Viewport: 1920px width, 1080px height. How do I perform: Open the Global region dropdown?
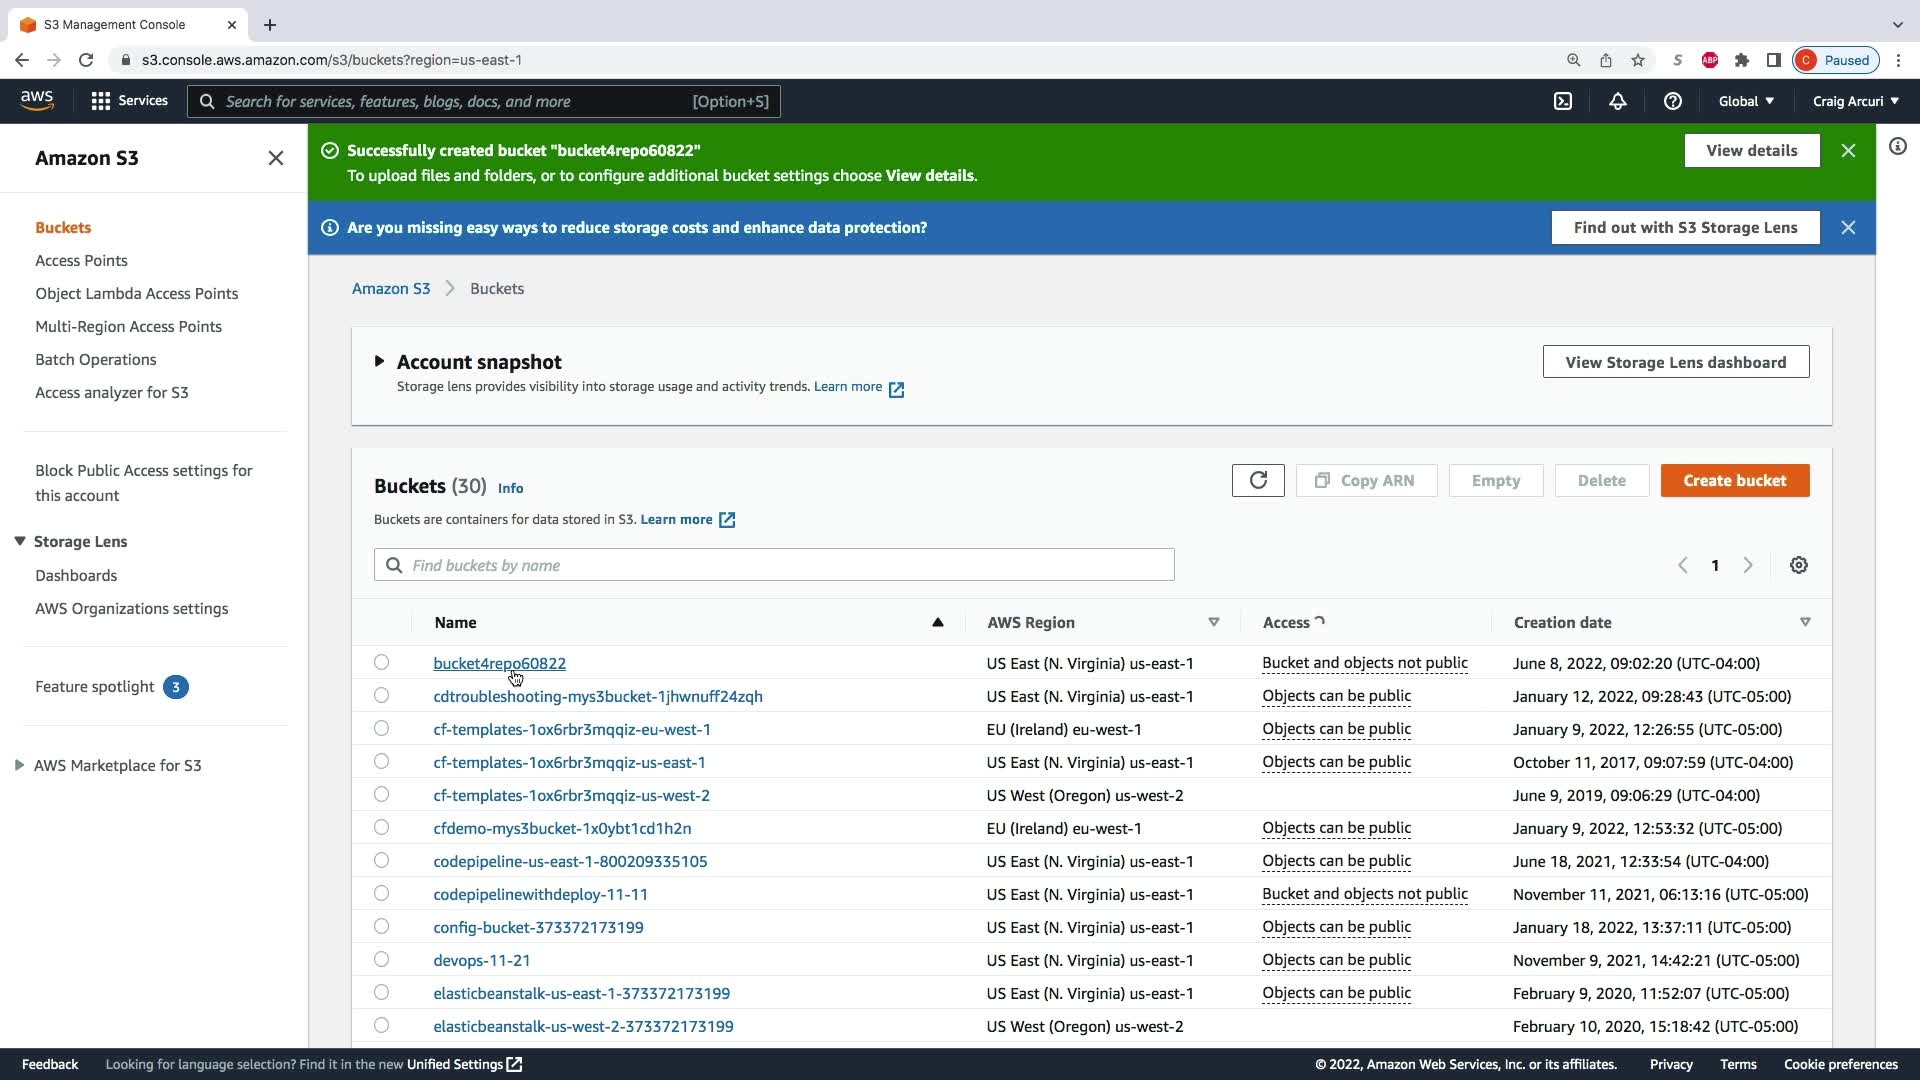click(1746, 101)
